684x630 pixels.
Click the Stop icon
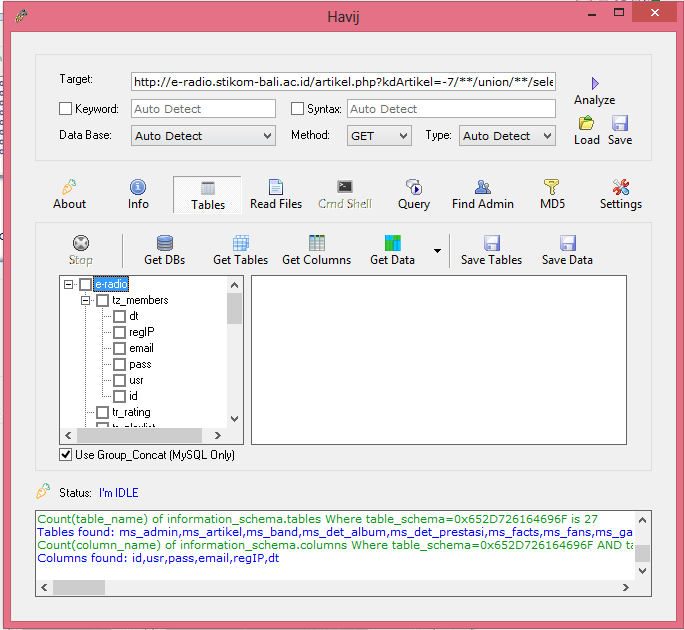81,243
